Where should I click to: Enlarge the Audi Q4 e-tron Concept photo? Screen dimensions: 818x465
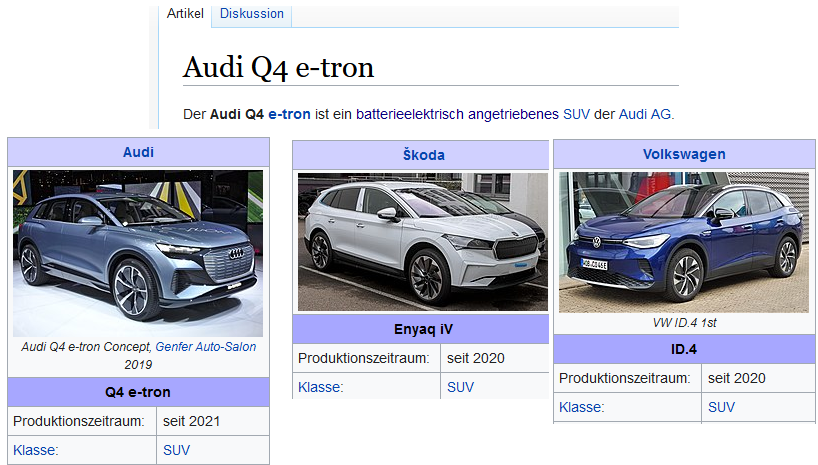point(138,253)
